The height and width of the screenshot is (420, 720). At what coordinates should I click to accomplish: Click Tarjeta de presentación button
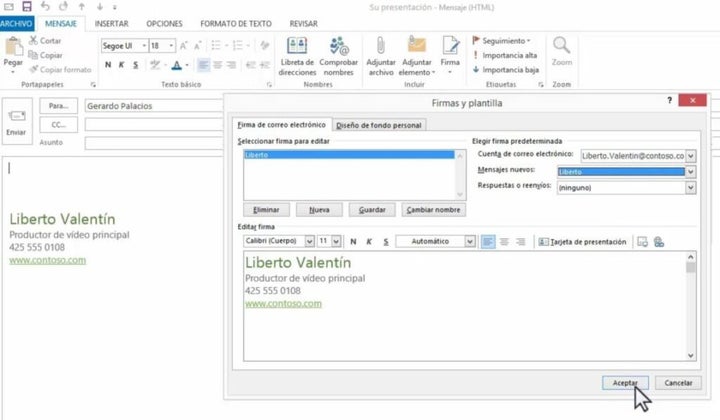coord(583,242)
